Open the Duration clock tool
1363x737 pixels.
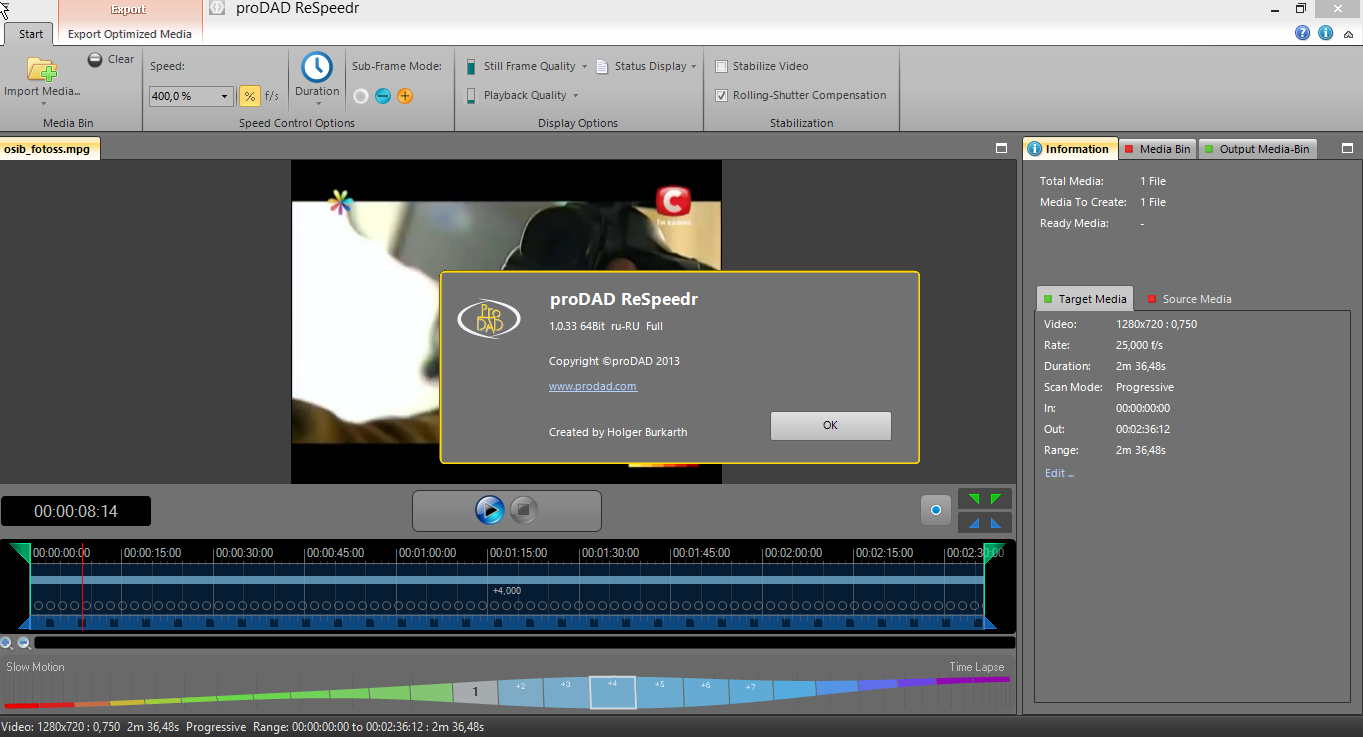point(317,68)
